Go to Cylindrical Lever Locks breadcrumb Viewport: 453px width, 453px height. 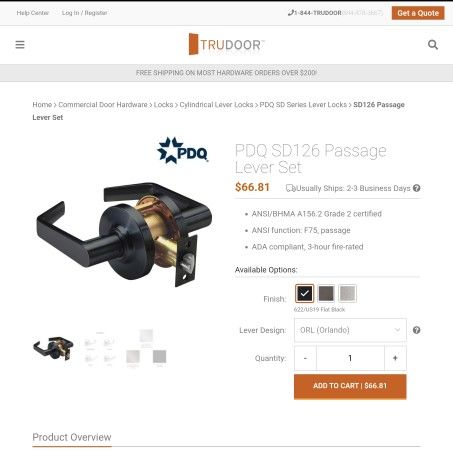pos(216,105)
